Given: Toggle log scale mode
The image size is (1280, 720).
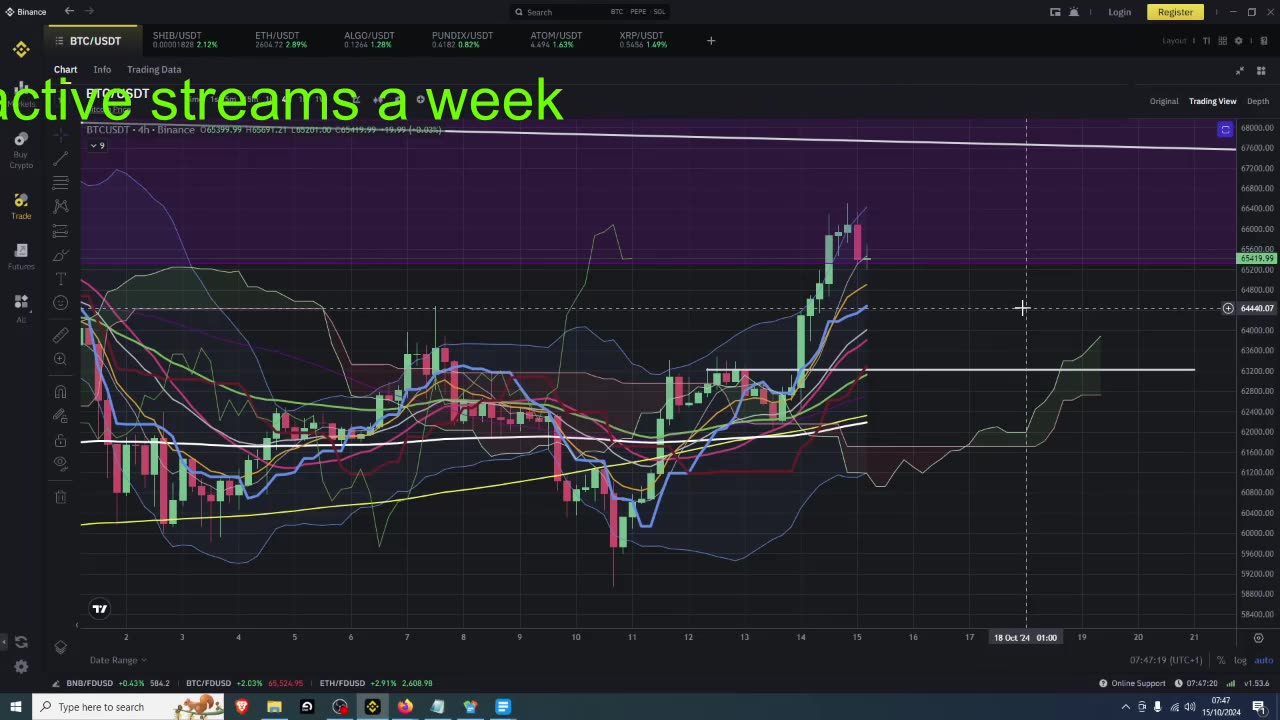Looking at the screenshot, I should [1240, 660].
